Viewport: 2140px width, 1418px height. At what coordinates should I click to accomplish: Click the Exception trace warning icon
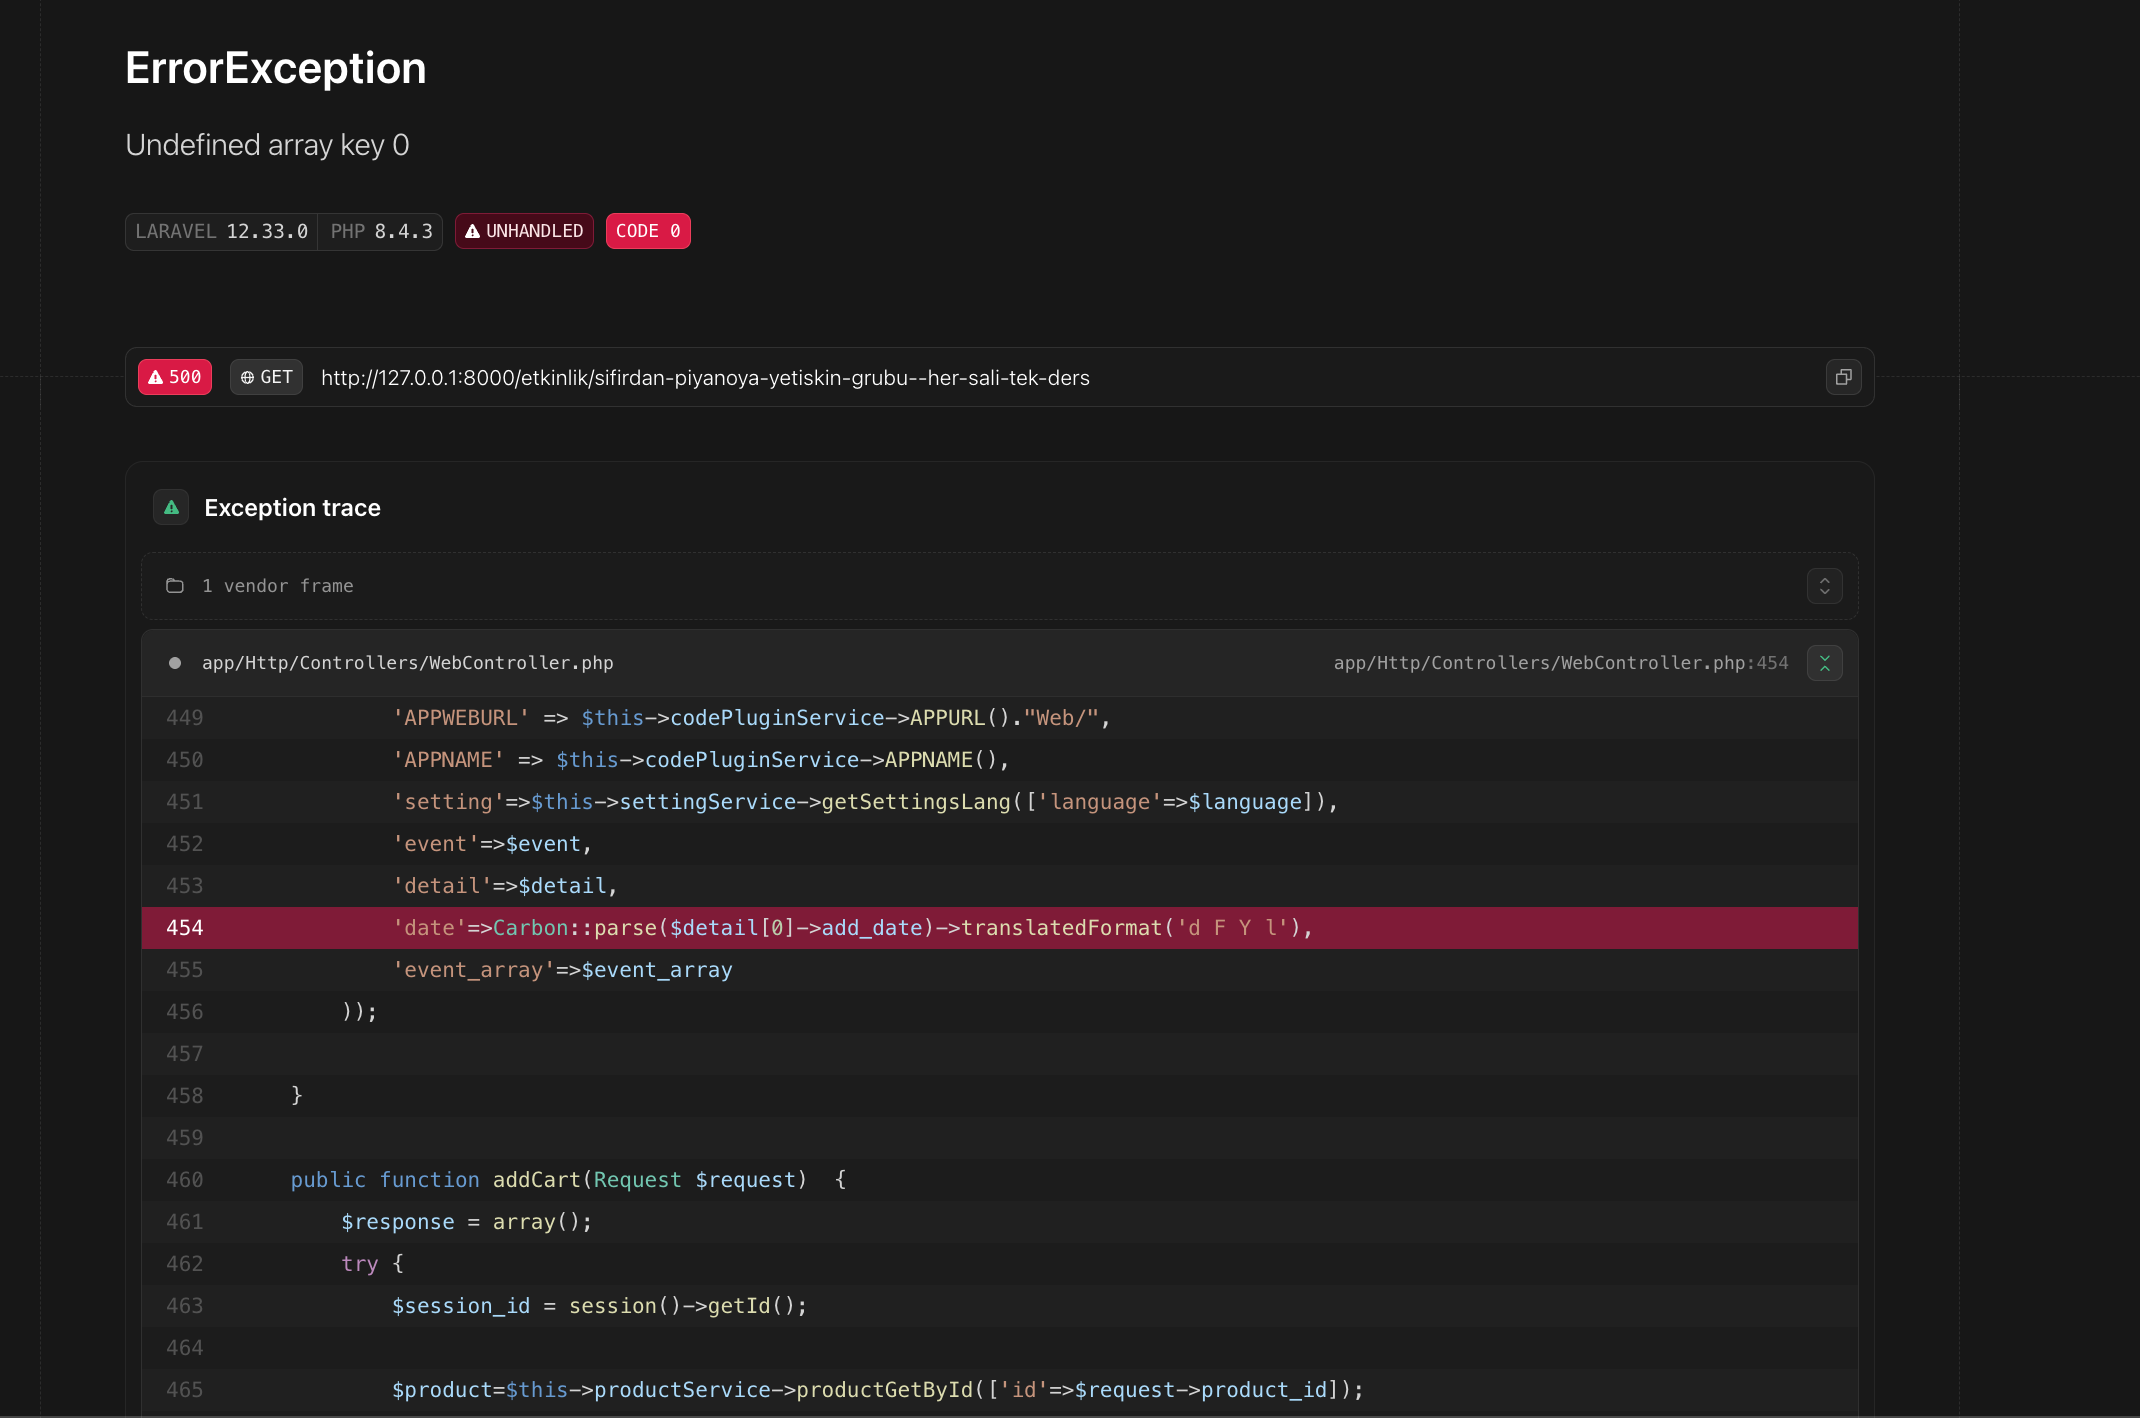pyautogui.click(x=171, y=508)
